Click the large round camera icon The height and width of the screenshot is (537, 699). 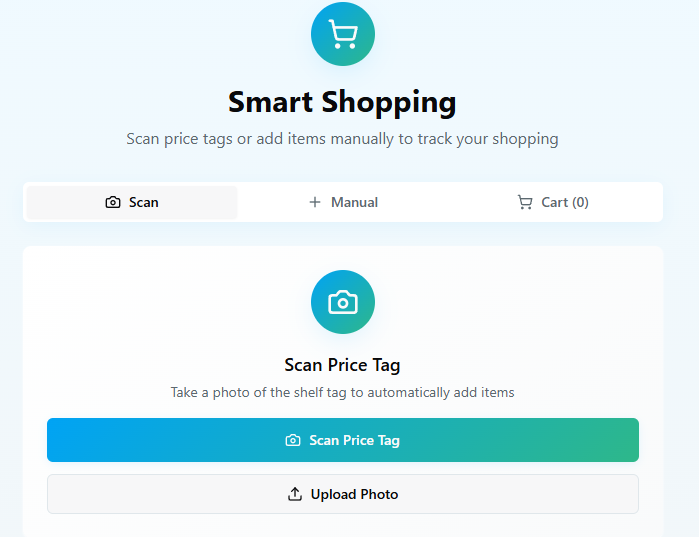point(343,302)
